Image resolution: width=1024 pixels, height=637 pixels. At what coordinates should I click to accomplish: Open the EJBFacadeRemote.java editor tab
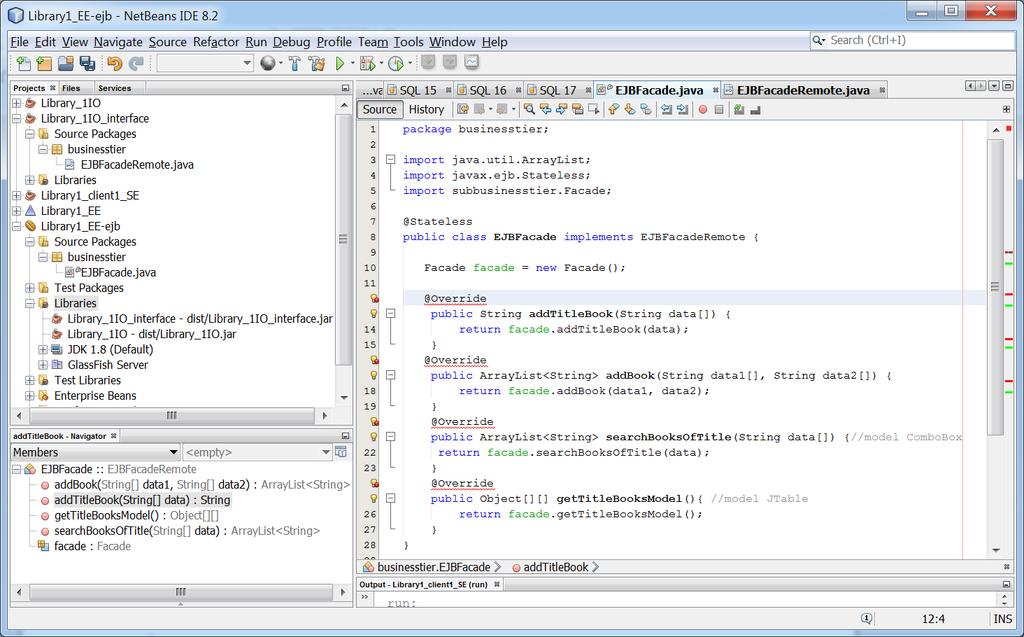pos(803,90)
